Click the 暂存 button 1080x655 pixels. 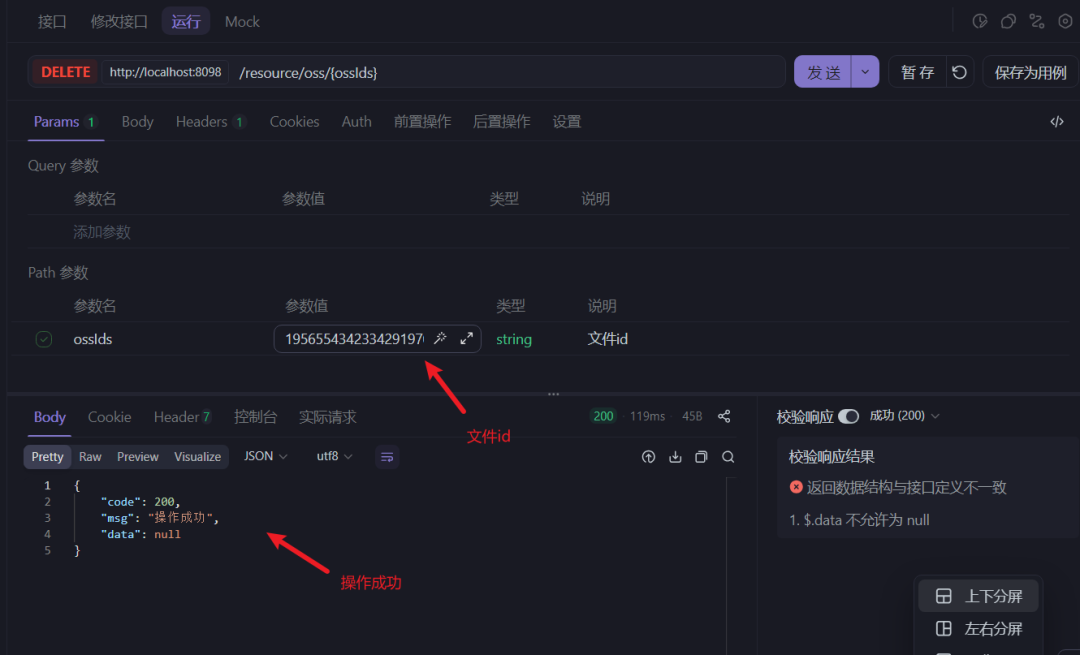tap(917, 72)
